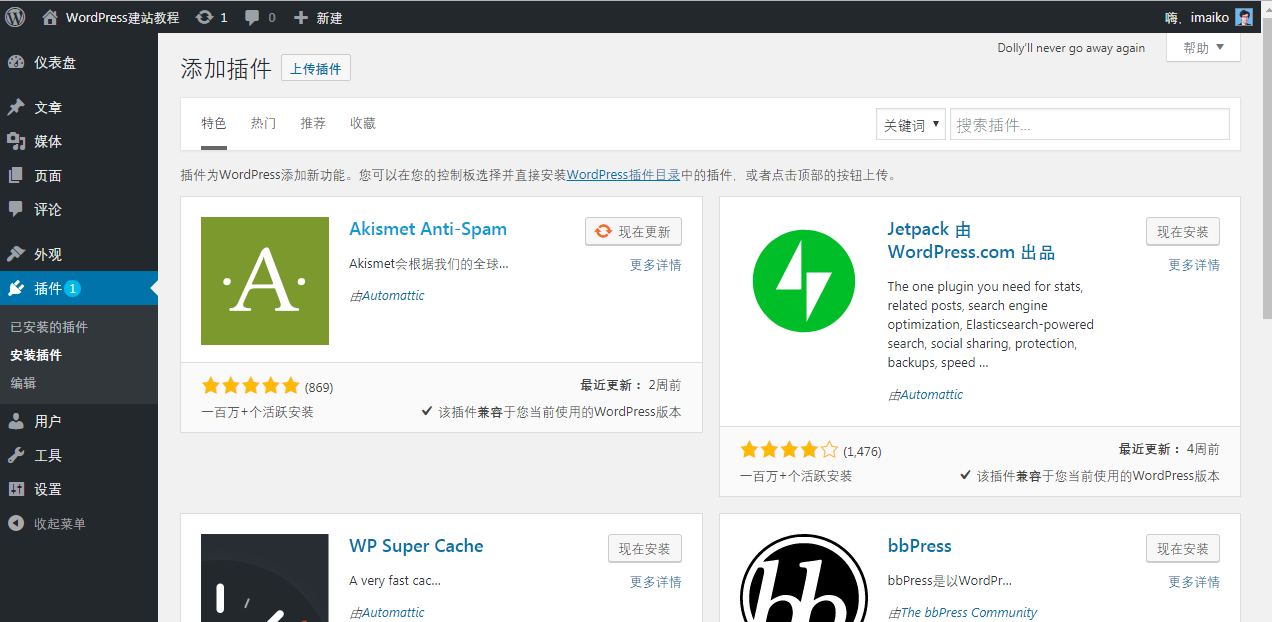Image resolution: width=1272 pixels, height=622 pixels.
Task: Click 现在安装 for Jetpack
Action: coord(1183,232)
